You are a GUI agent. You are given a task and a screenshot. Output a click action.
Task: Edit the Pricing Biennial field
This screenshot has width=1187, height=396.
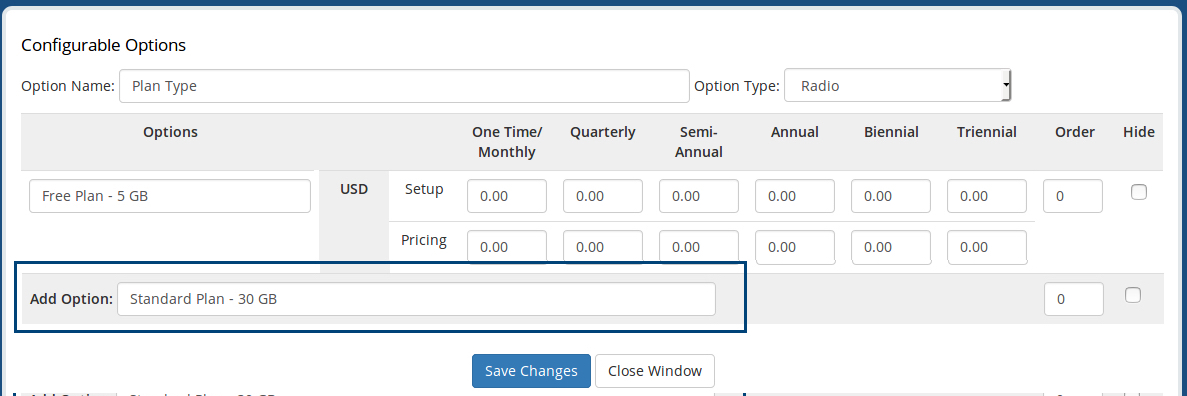tap(891, 247)
